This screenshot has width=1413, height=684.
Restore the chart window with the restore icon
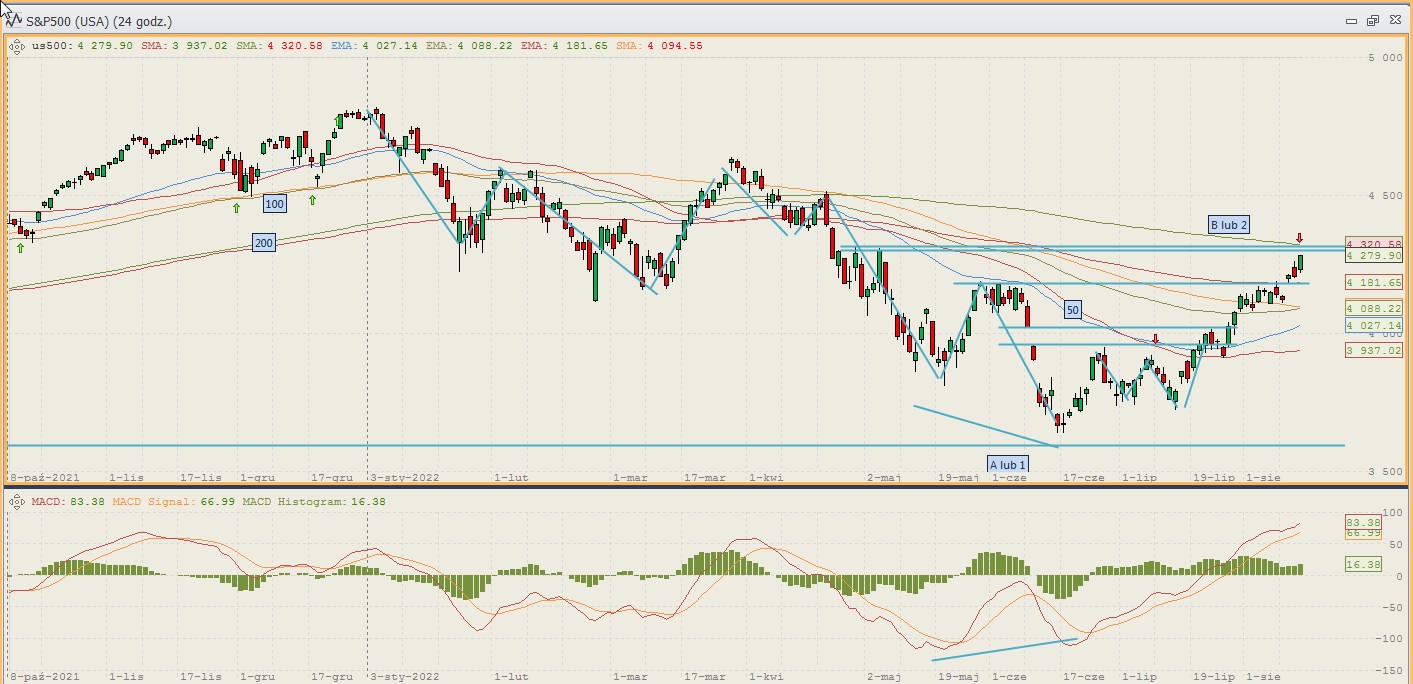click(x=1372, y=20)
